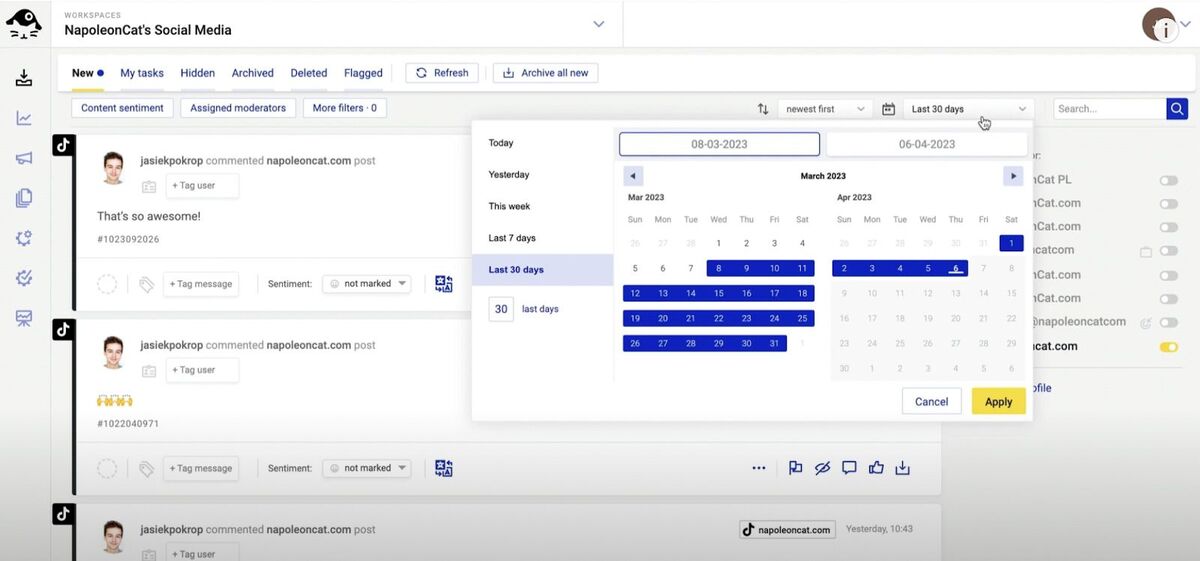
Task: Cancel the date picker
Action: [931, 402]
